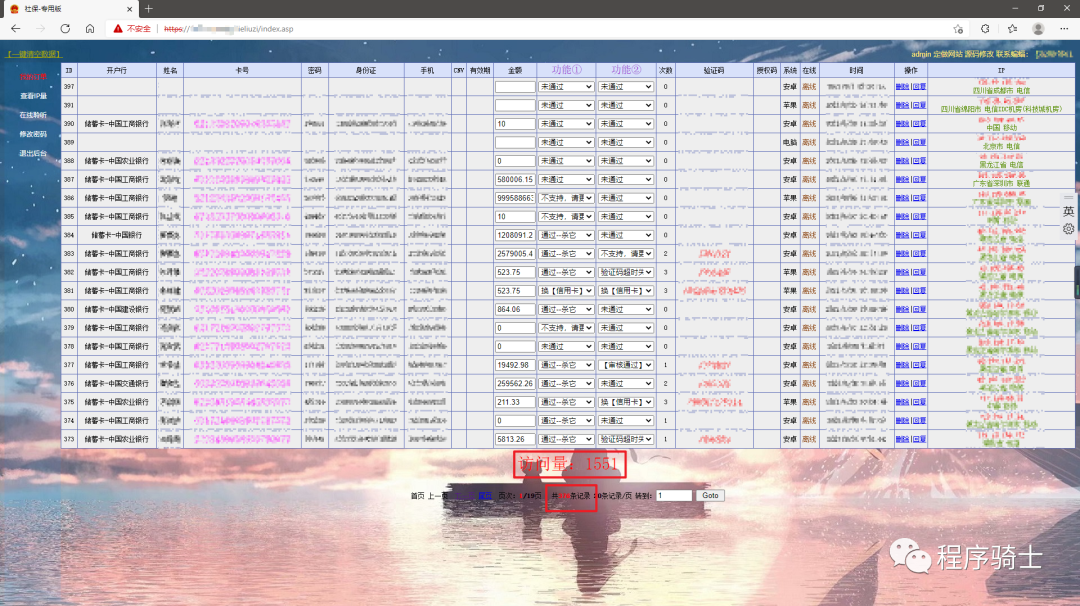Expand the 功能② dropdown in row 391
Screen dimensions: 1080x606
[626, 105]
